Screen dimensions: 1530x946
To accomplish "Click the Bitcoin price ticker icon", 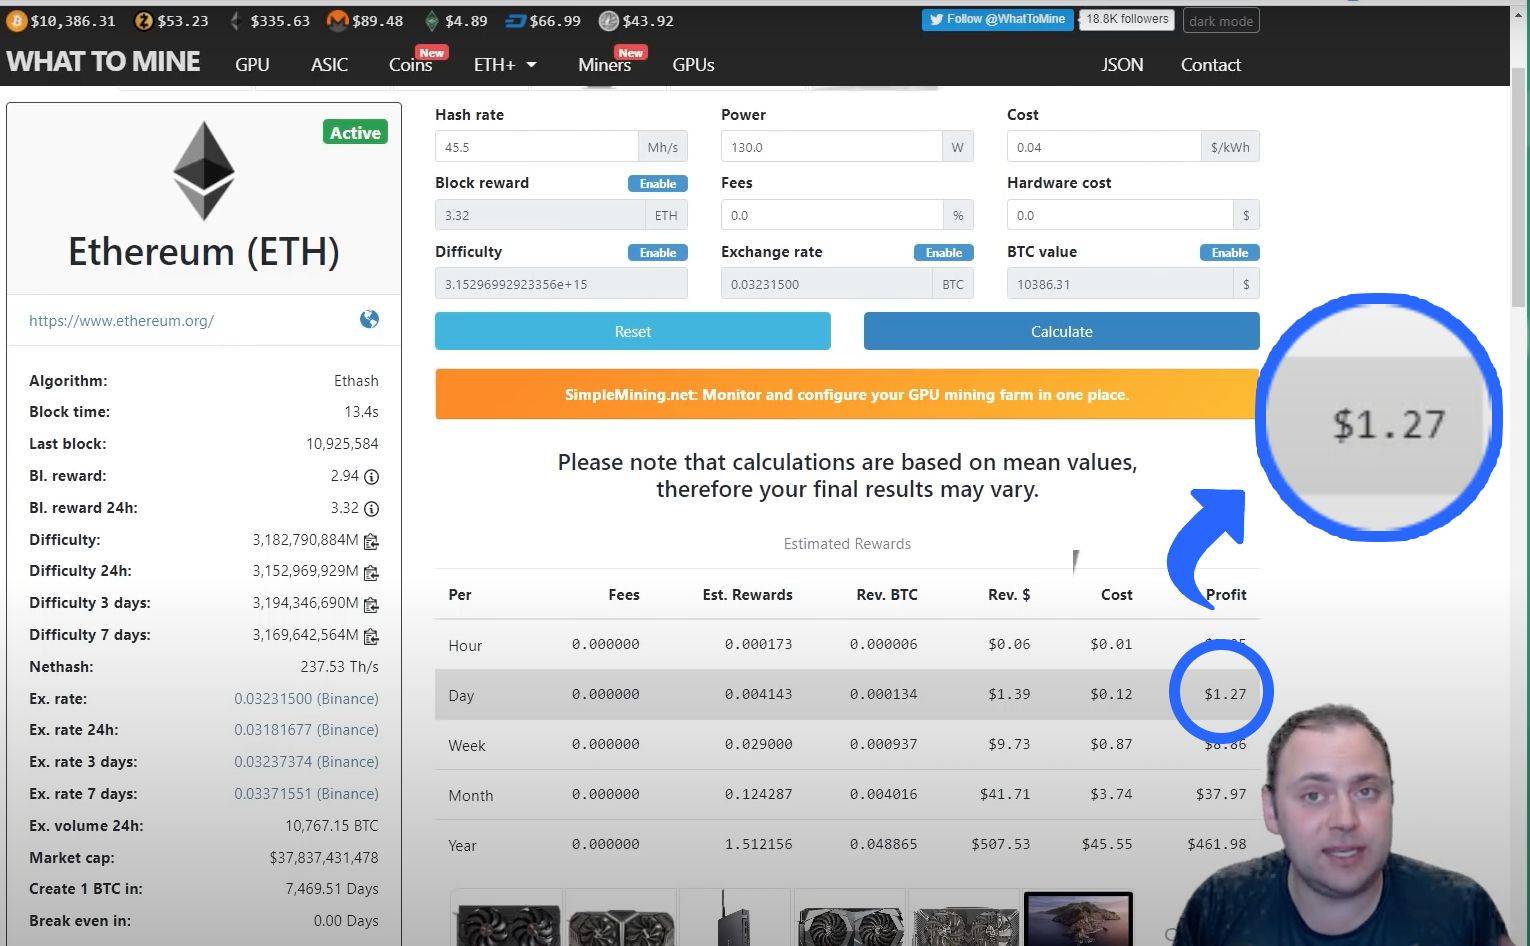I will click(16, 20).
